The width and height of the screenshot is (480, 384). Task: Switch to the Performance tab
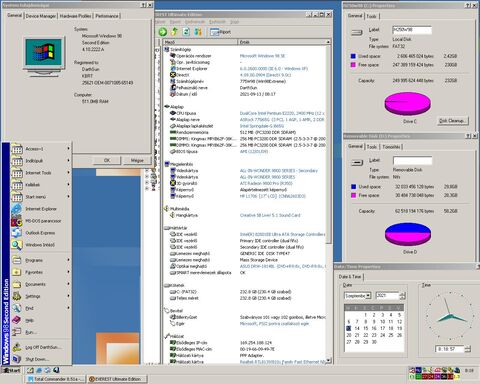click(x=107, y=16)
